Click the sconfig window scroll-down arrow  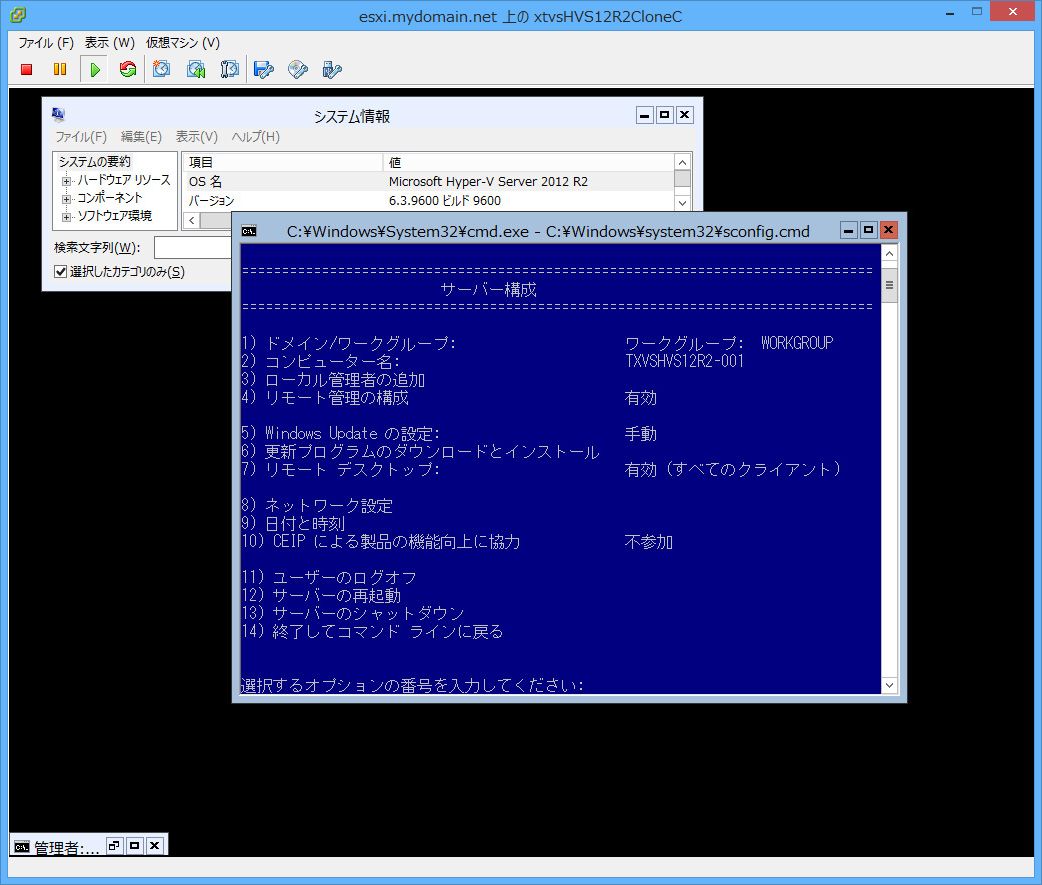(x=889, y=685)
